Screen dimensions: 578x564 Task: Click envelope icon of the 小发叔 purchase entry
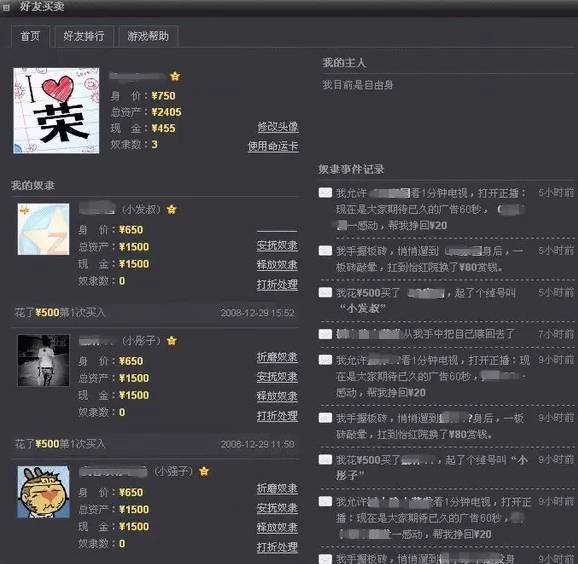[x=325, y=293]
